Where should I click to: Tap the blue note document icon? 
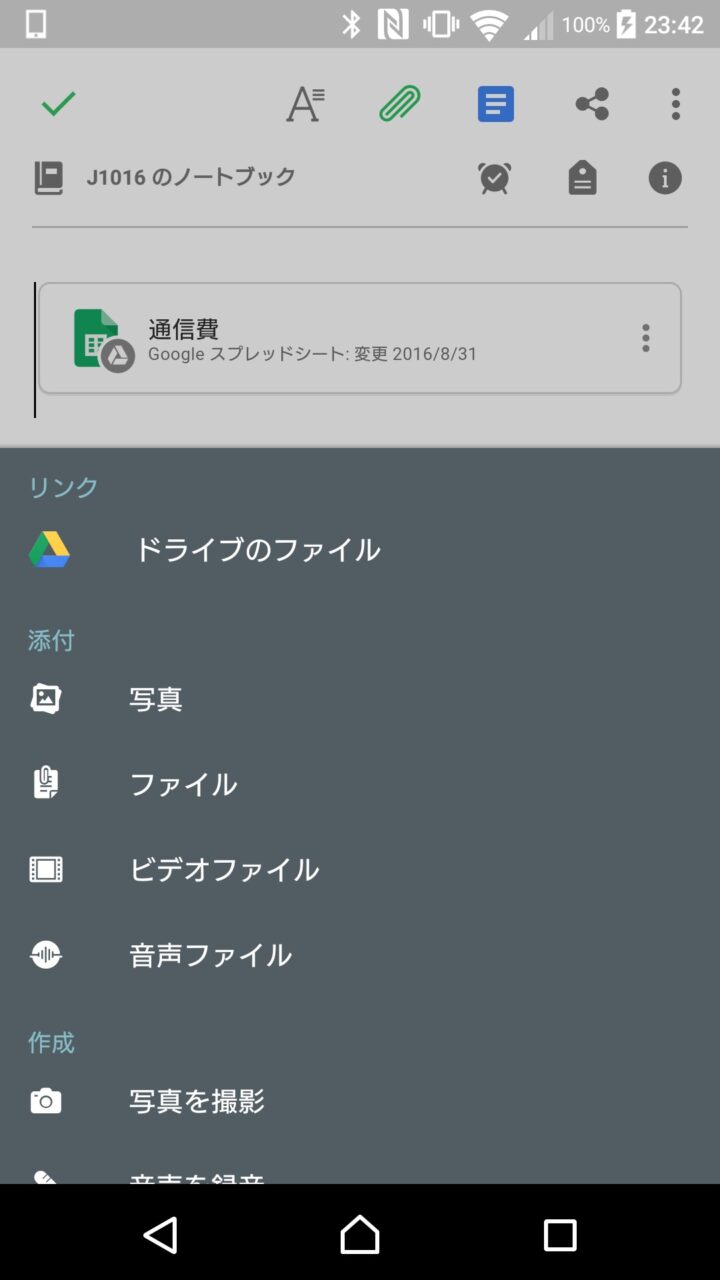496,104
